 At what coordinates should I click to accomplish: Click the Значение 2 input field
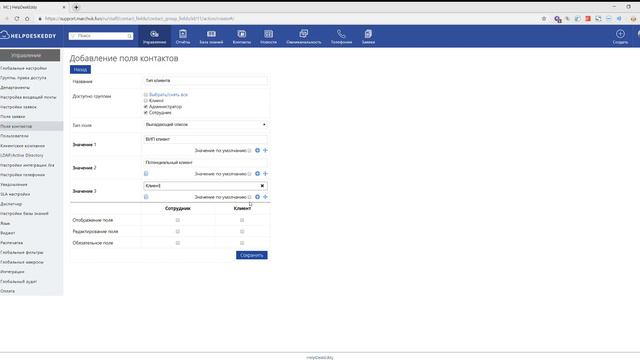point(205,162)
